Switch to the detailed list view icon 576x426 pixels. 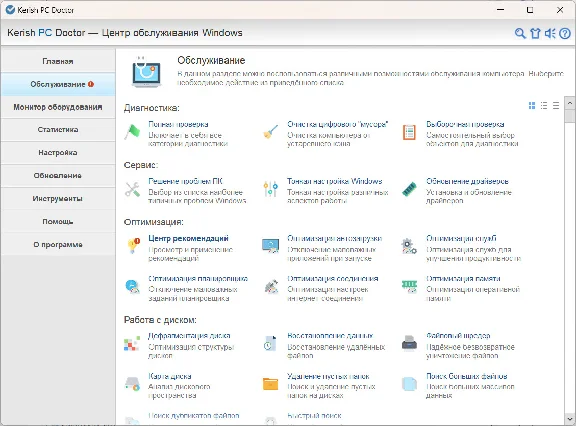544,106
